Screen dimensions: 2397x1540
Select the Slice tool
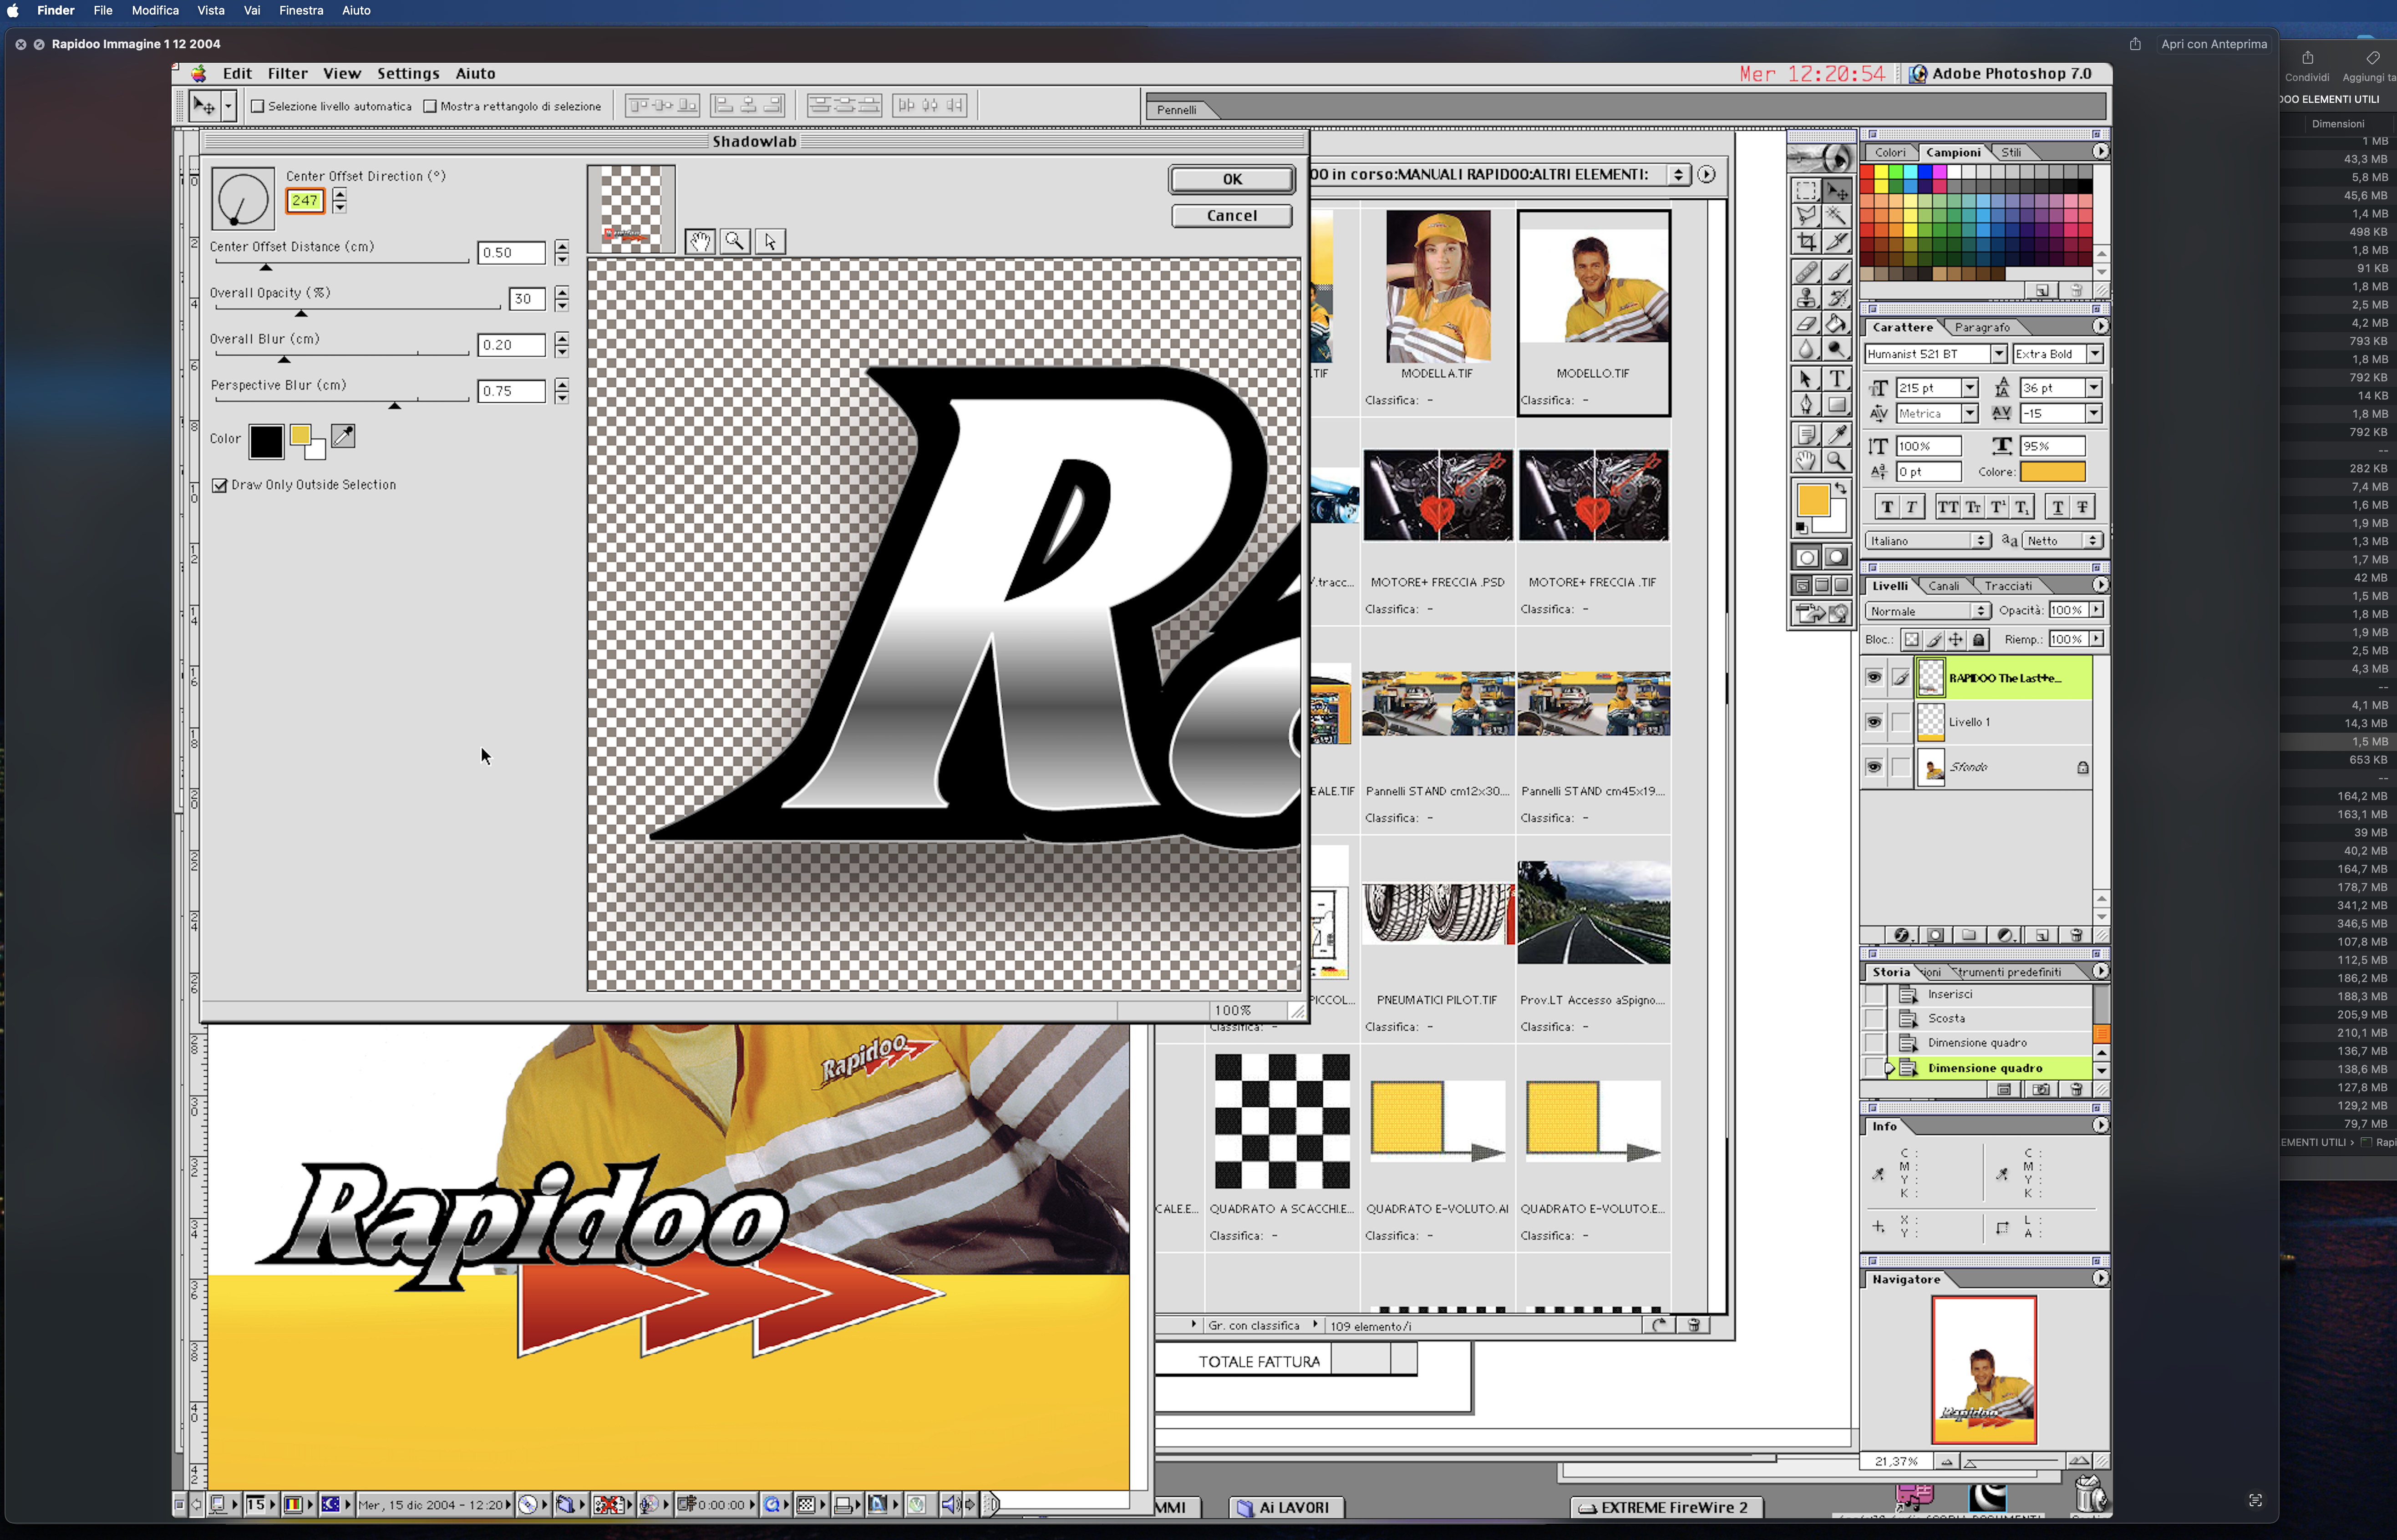coord(1837,241)
